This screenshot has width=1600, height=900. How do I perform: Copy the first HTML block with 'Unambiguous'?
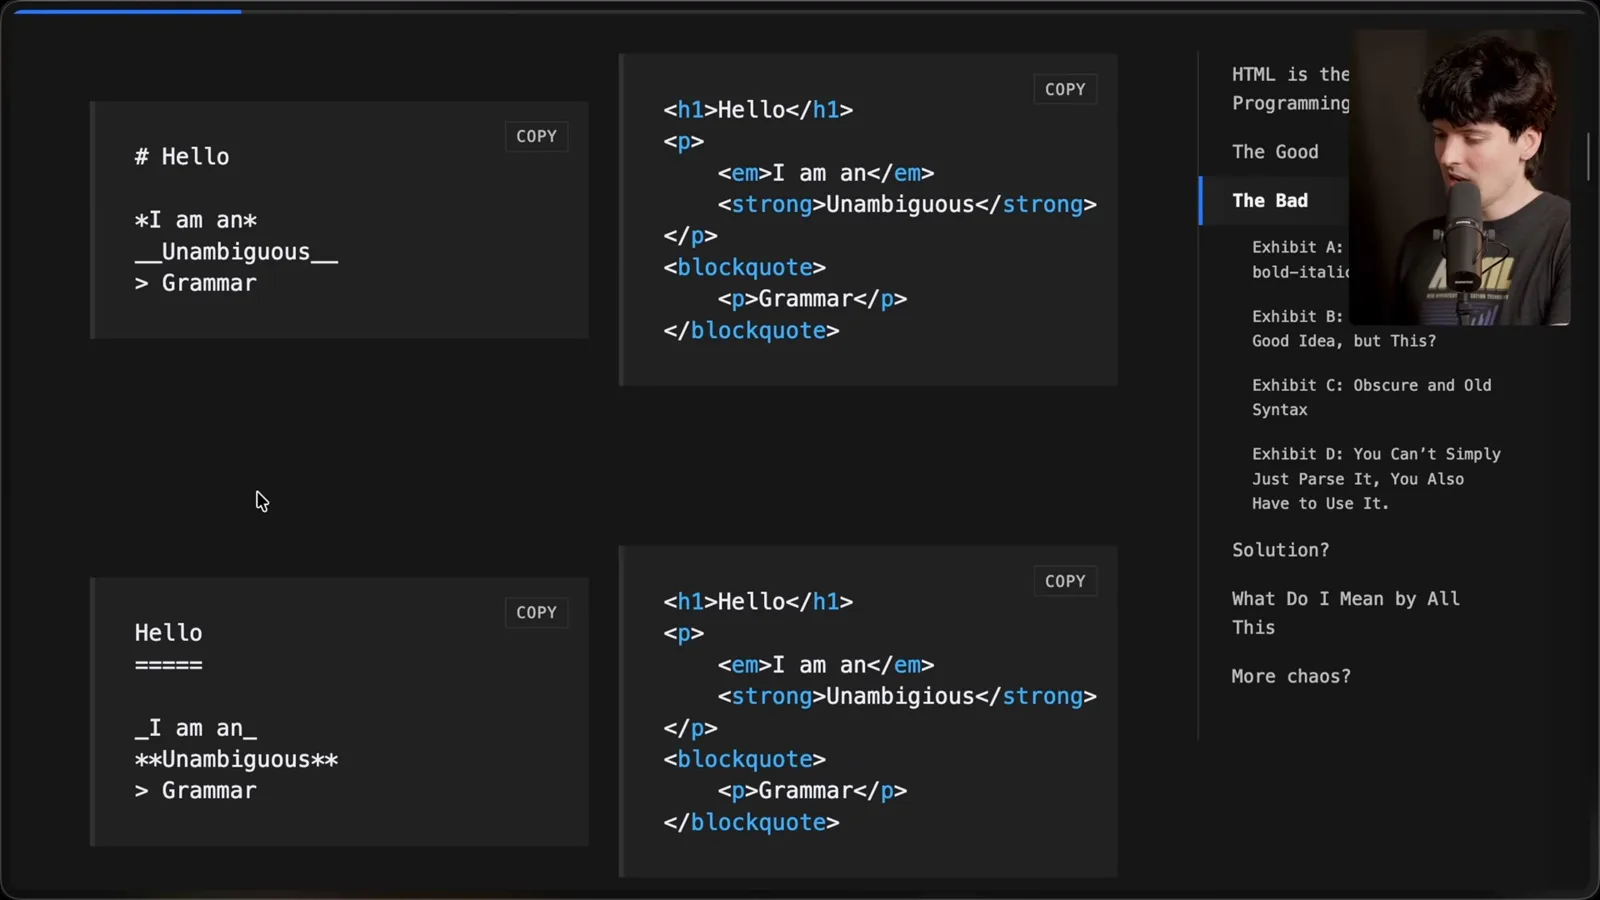point(1065,89)
